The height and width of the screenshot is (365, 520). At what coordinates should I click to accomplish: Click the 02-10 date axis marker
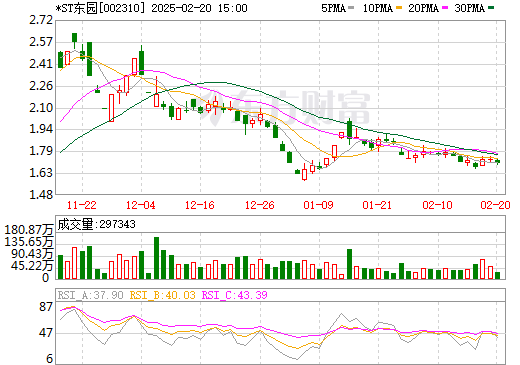point(438,205)
